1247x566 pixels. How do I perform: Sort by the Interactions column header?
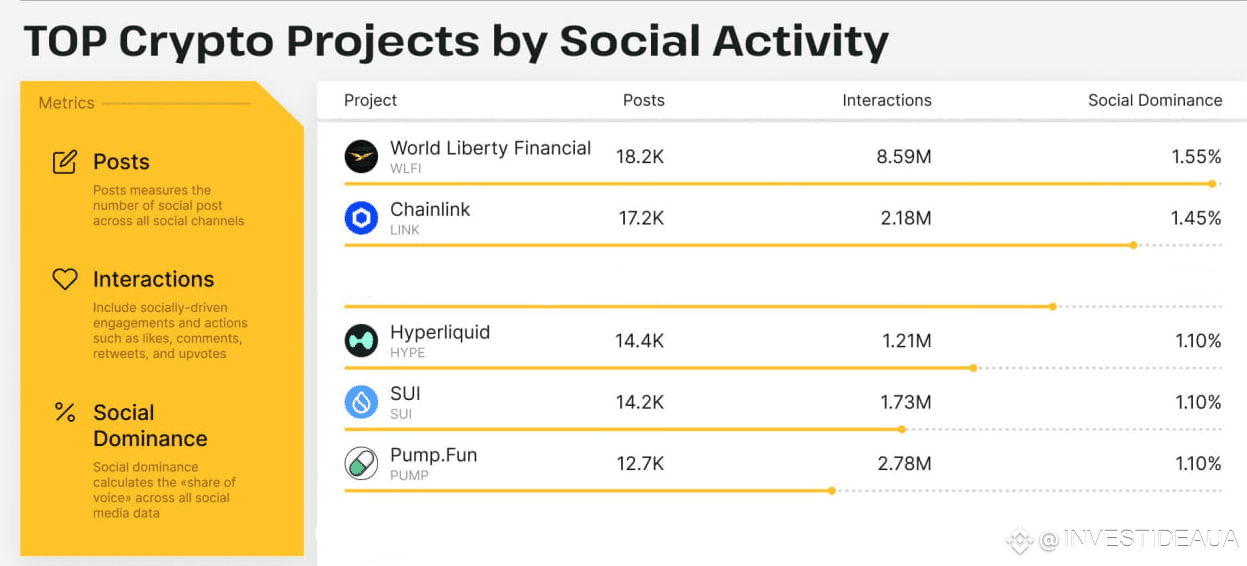pyautogui.click(x=887, y=100)
